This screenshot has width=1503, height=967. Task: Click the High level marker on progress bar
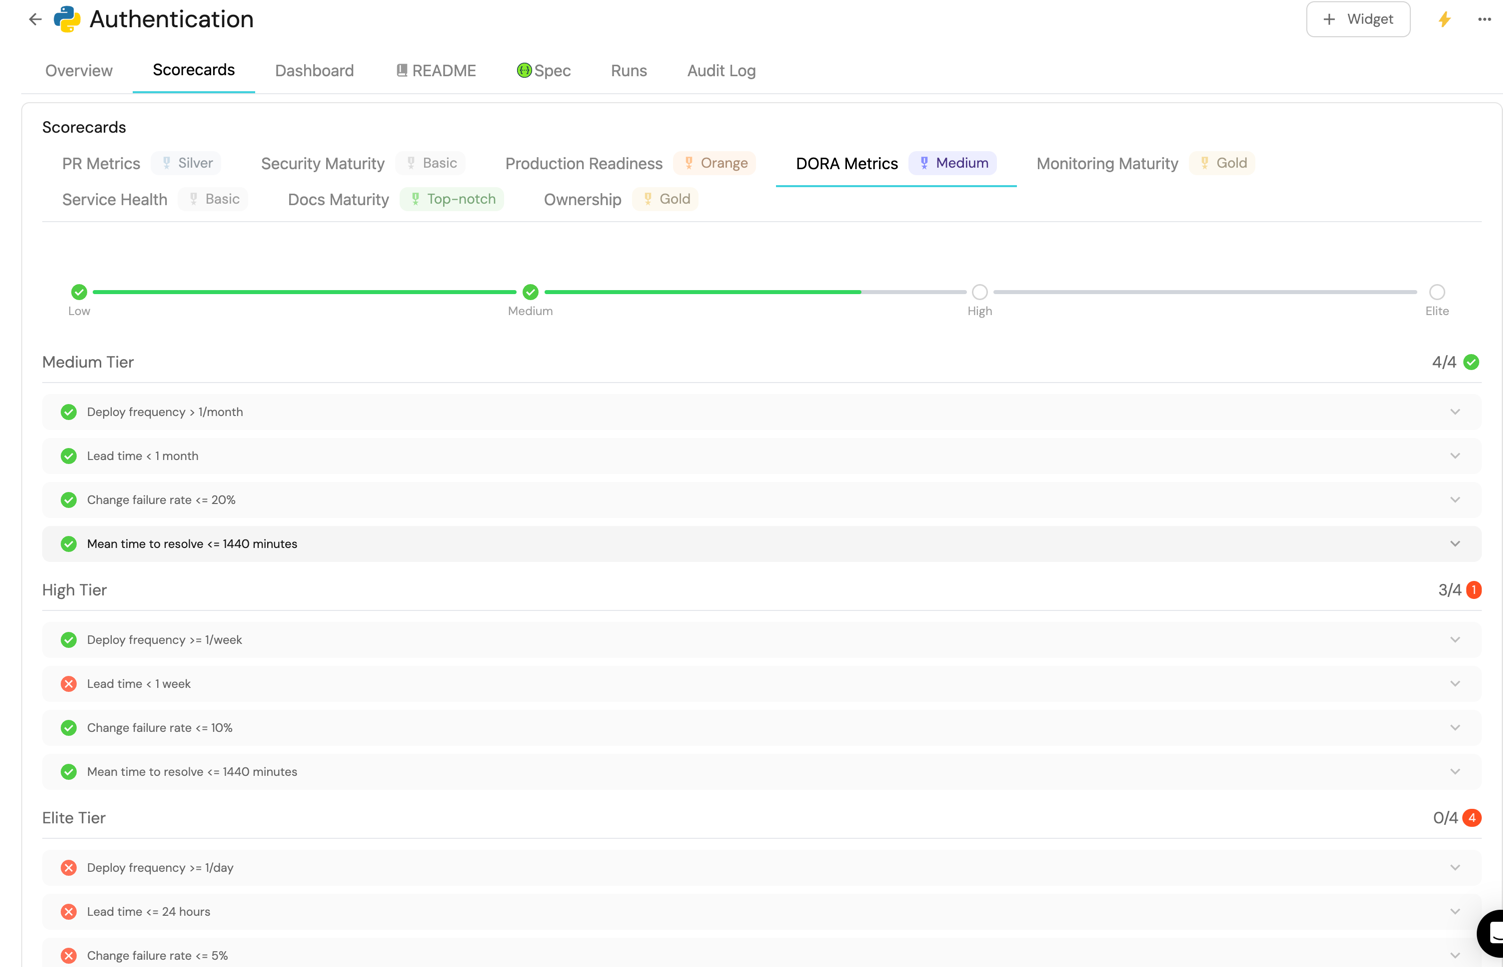point(980,292)
